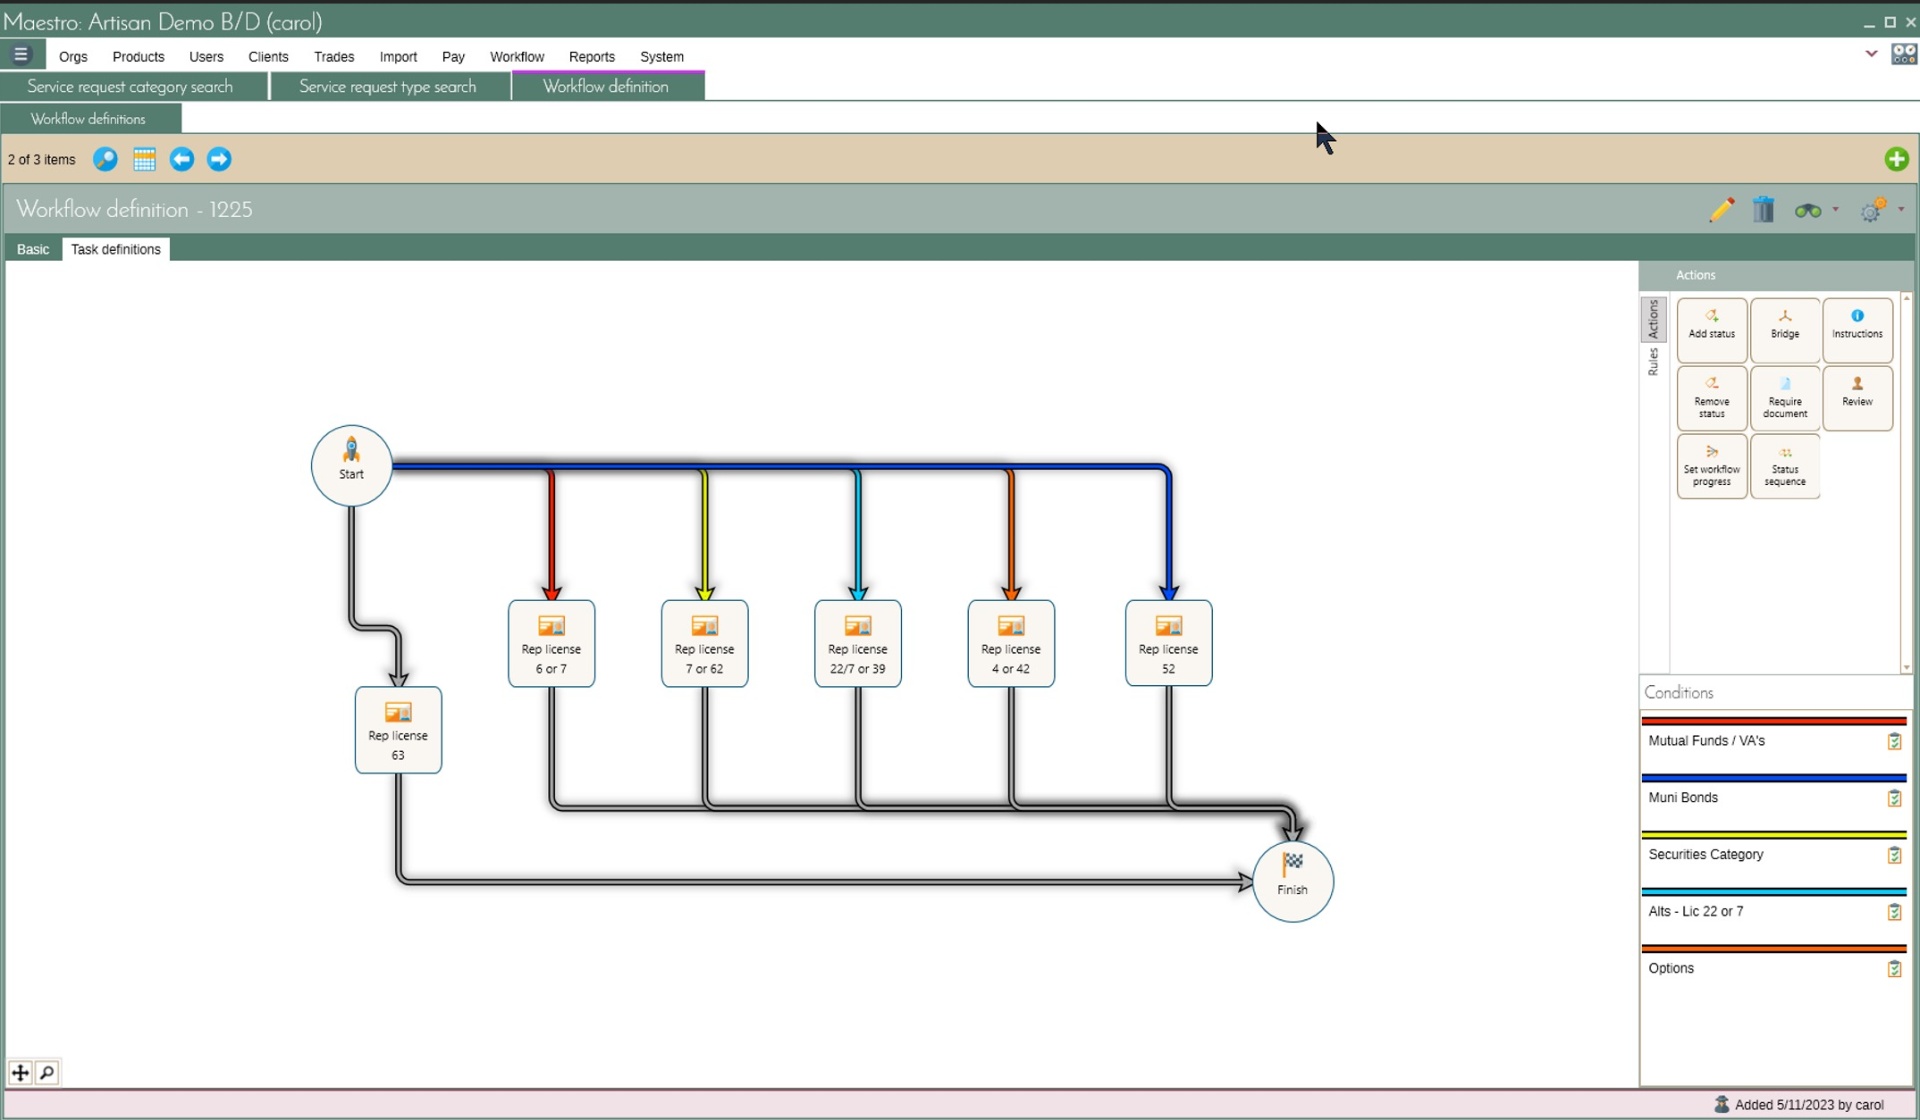Select the vertical Rules side tab
This screenshot has height=1120, width=1920.
(1654, 362)
